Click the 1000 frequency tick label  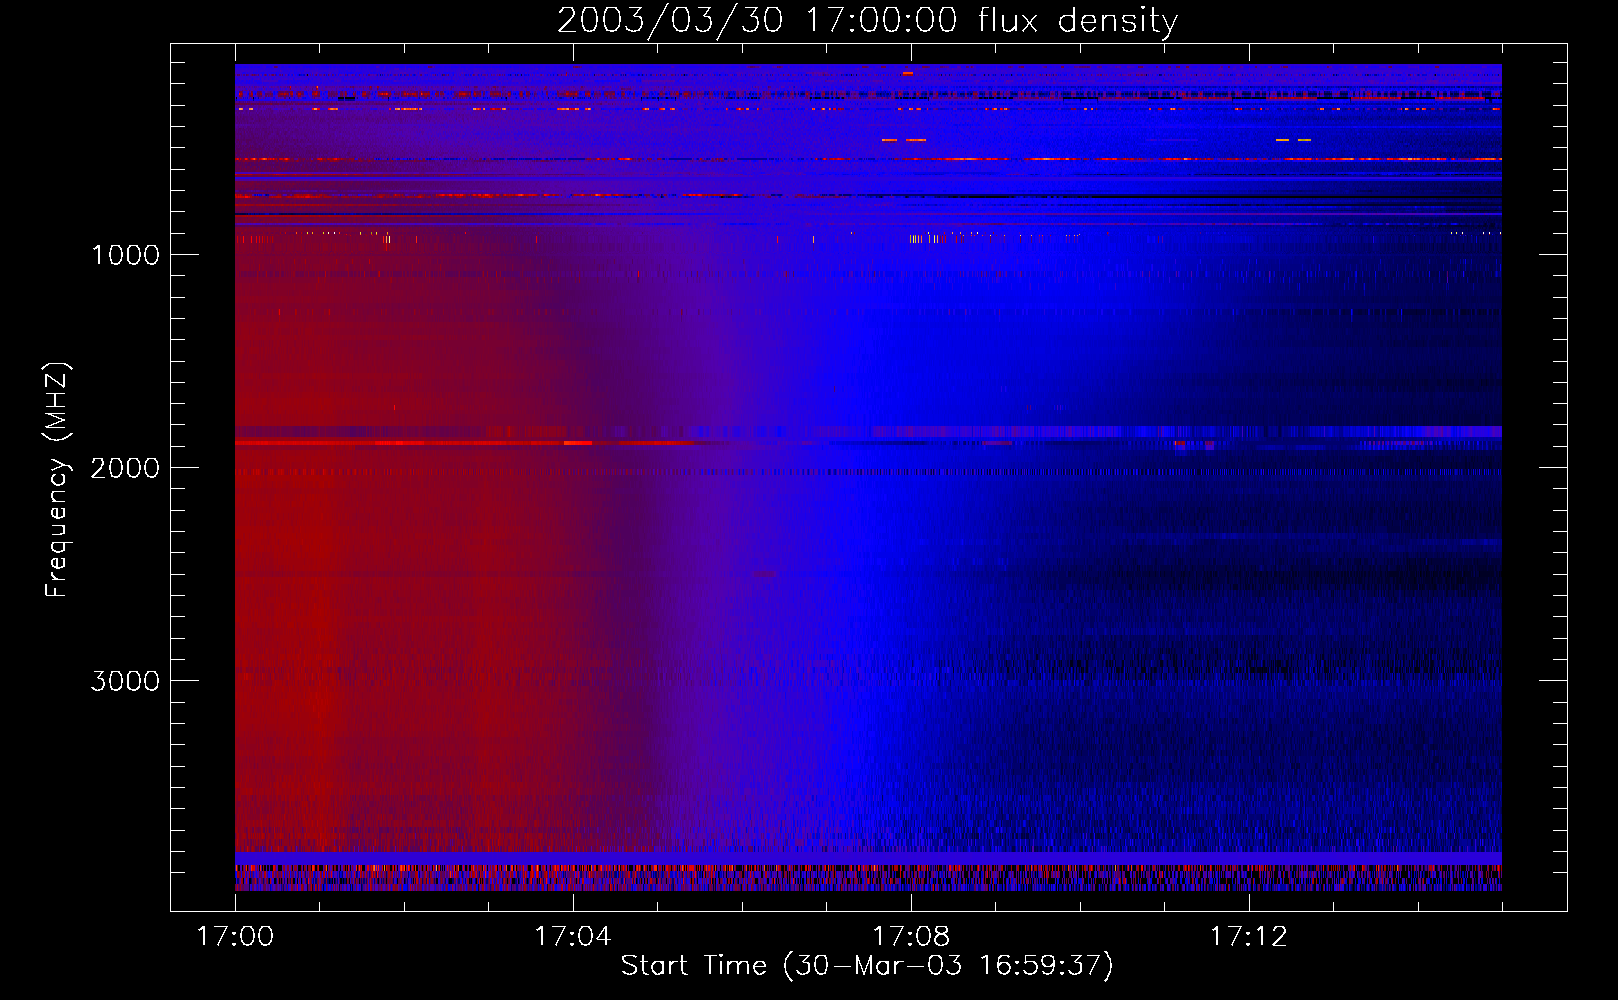click(x=125, y=255)
